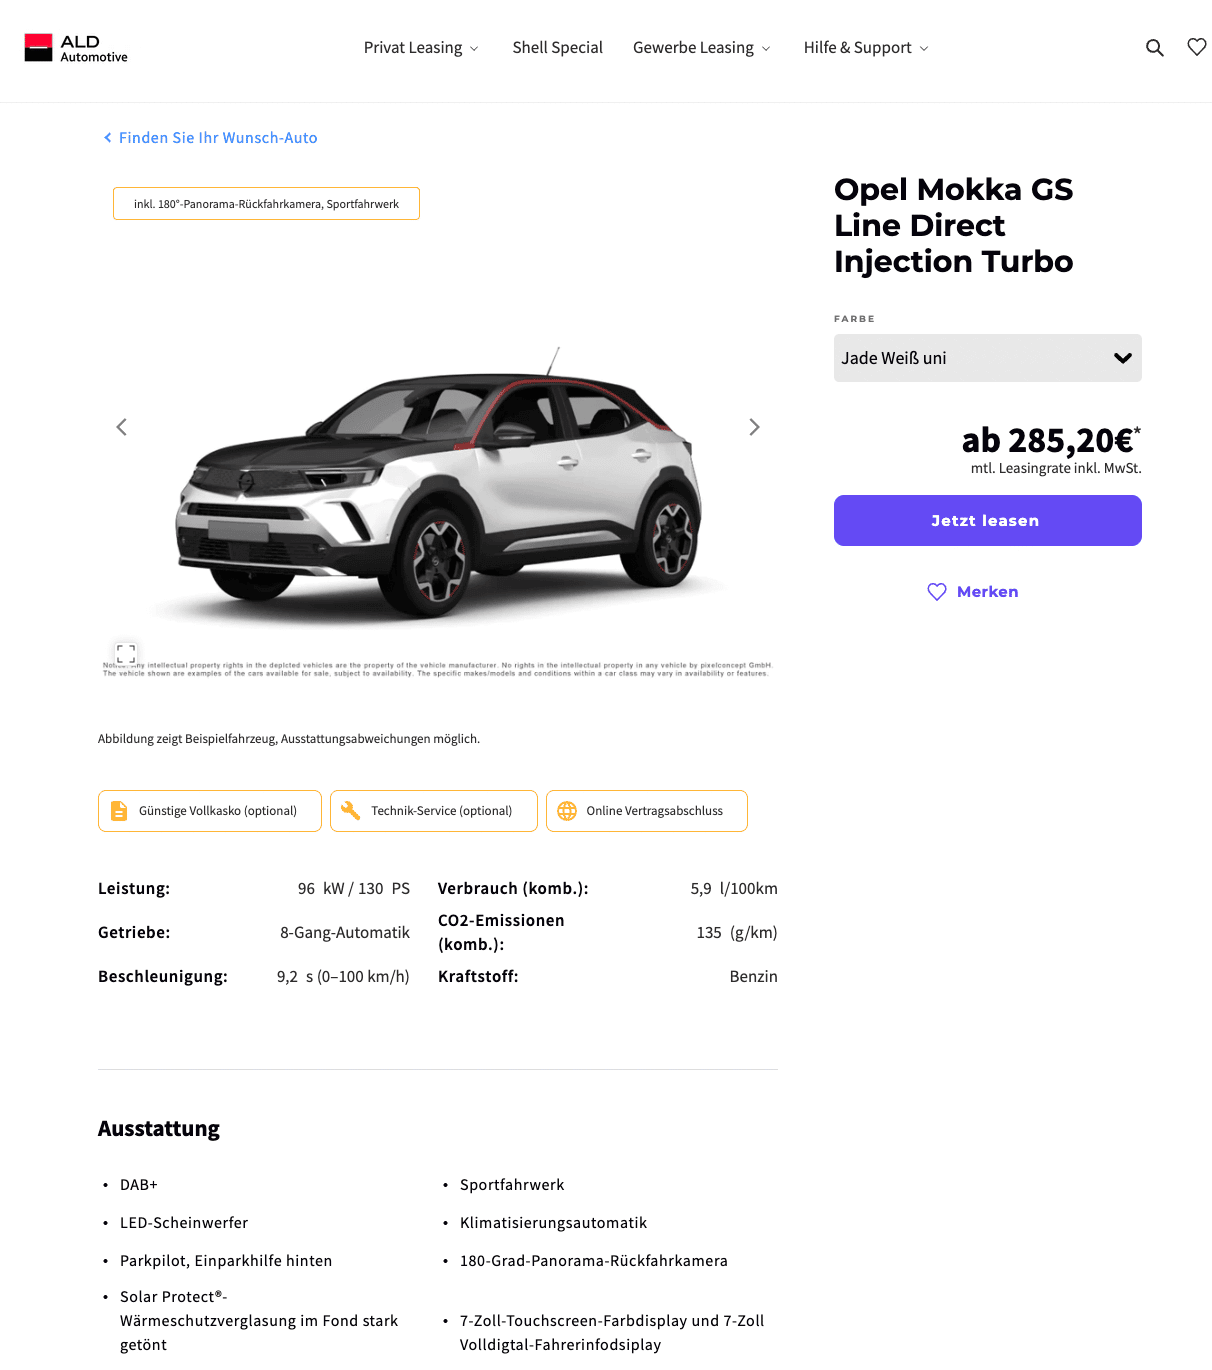Click the Opel Mokka car image
The height and width of the screenshot is (1370, 1212).
tap(438, 480)
